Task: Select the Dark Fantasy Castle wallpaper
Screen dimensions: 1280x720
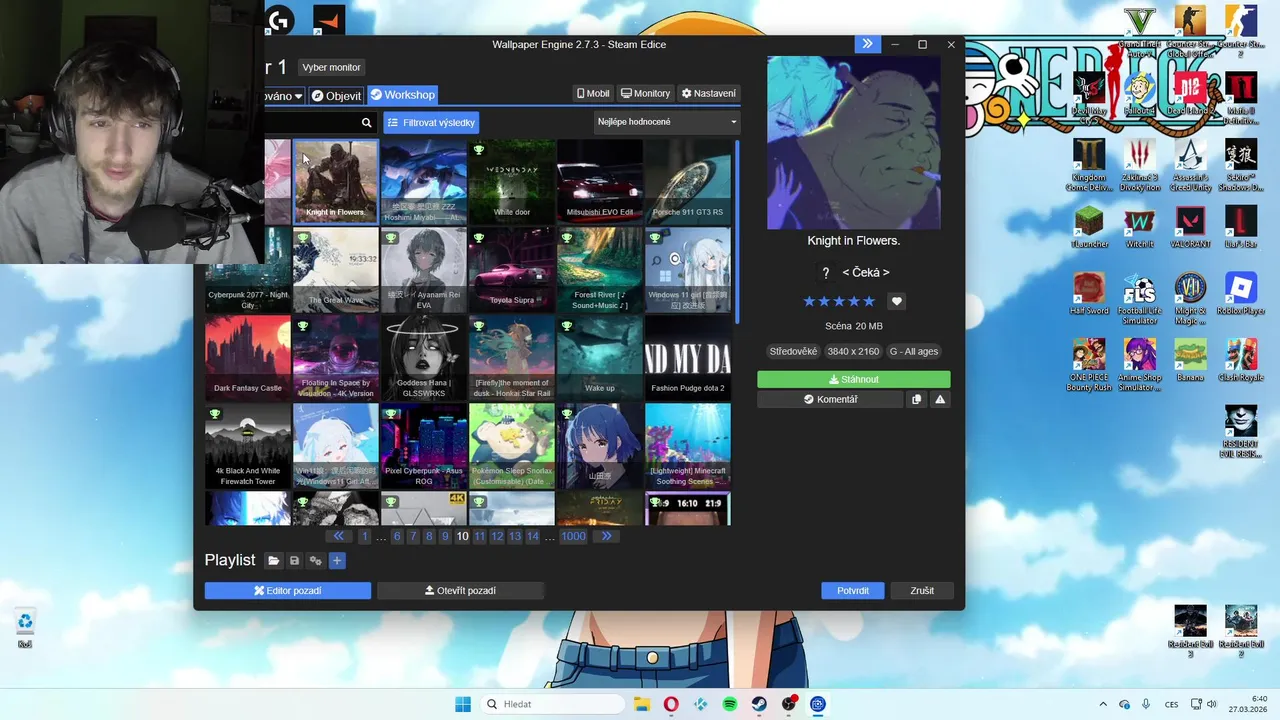Action: click(x=248, y=358)
